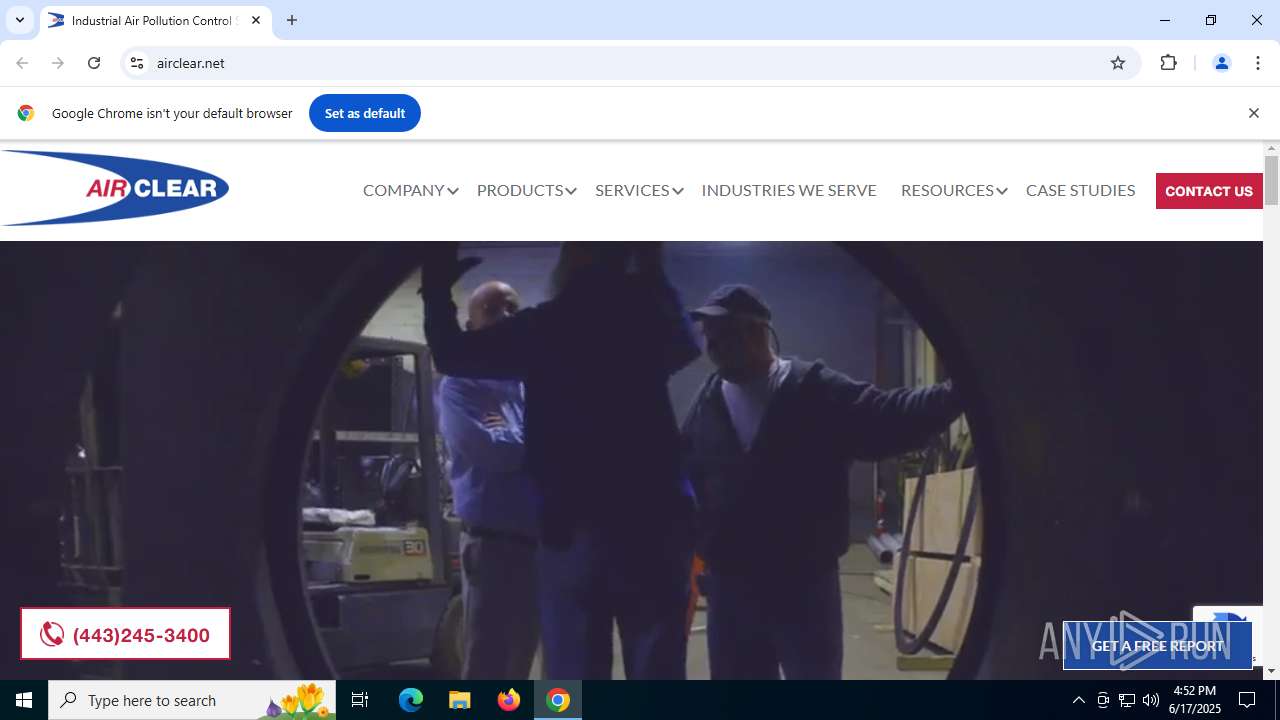Open the PRODUCTS navigation item

(520, 190)
